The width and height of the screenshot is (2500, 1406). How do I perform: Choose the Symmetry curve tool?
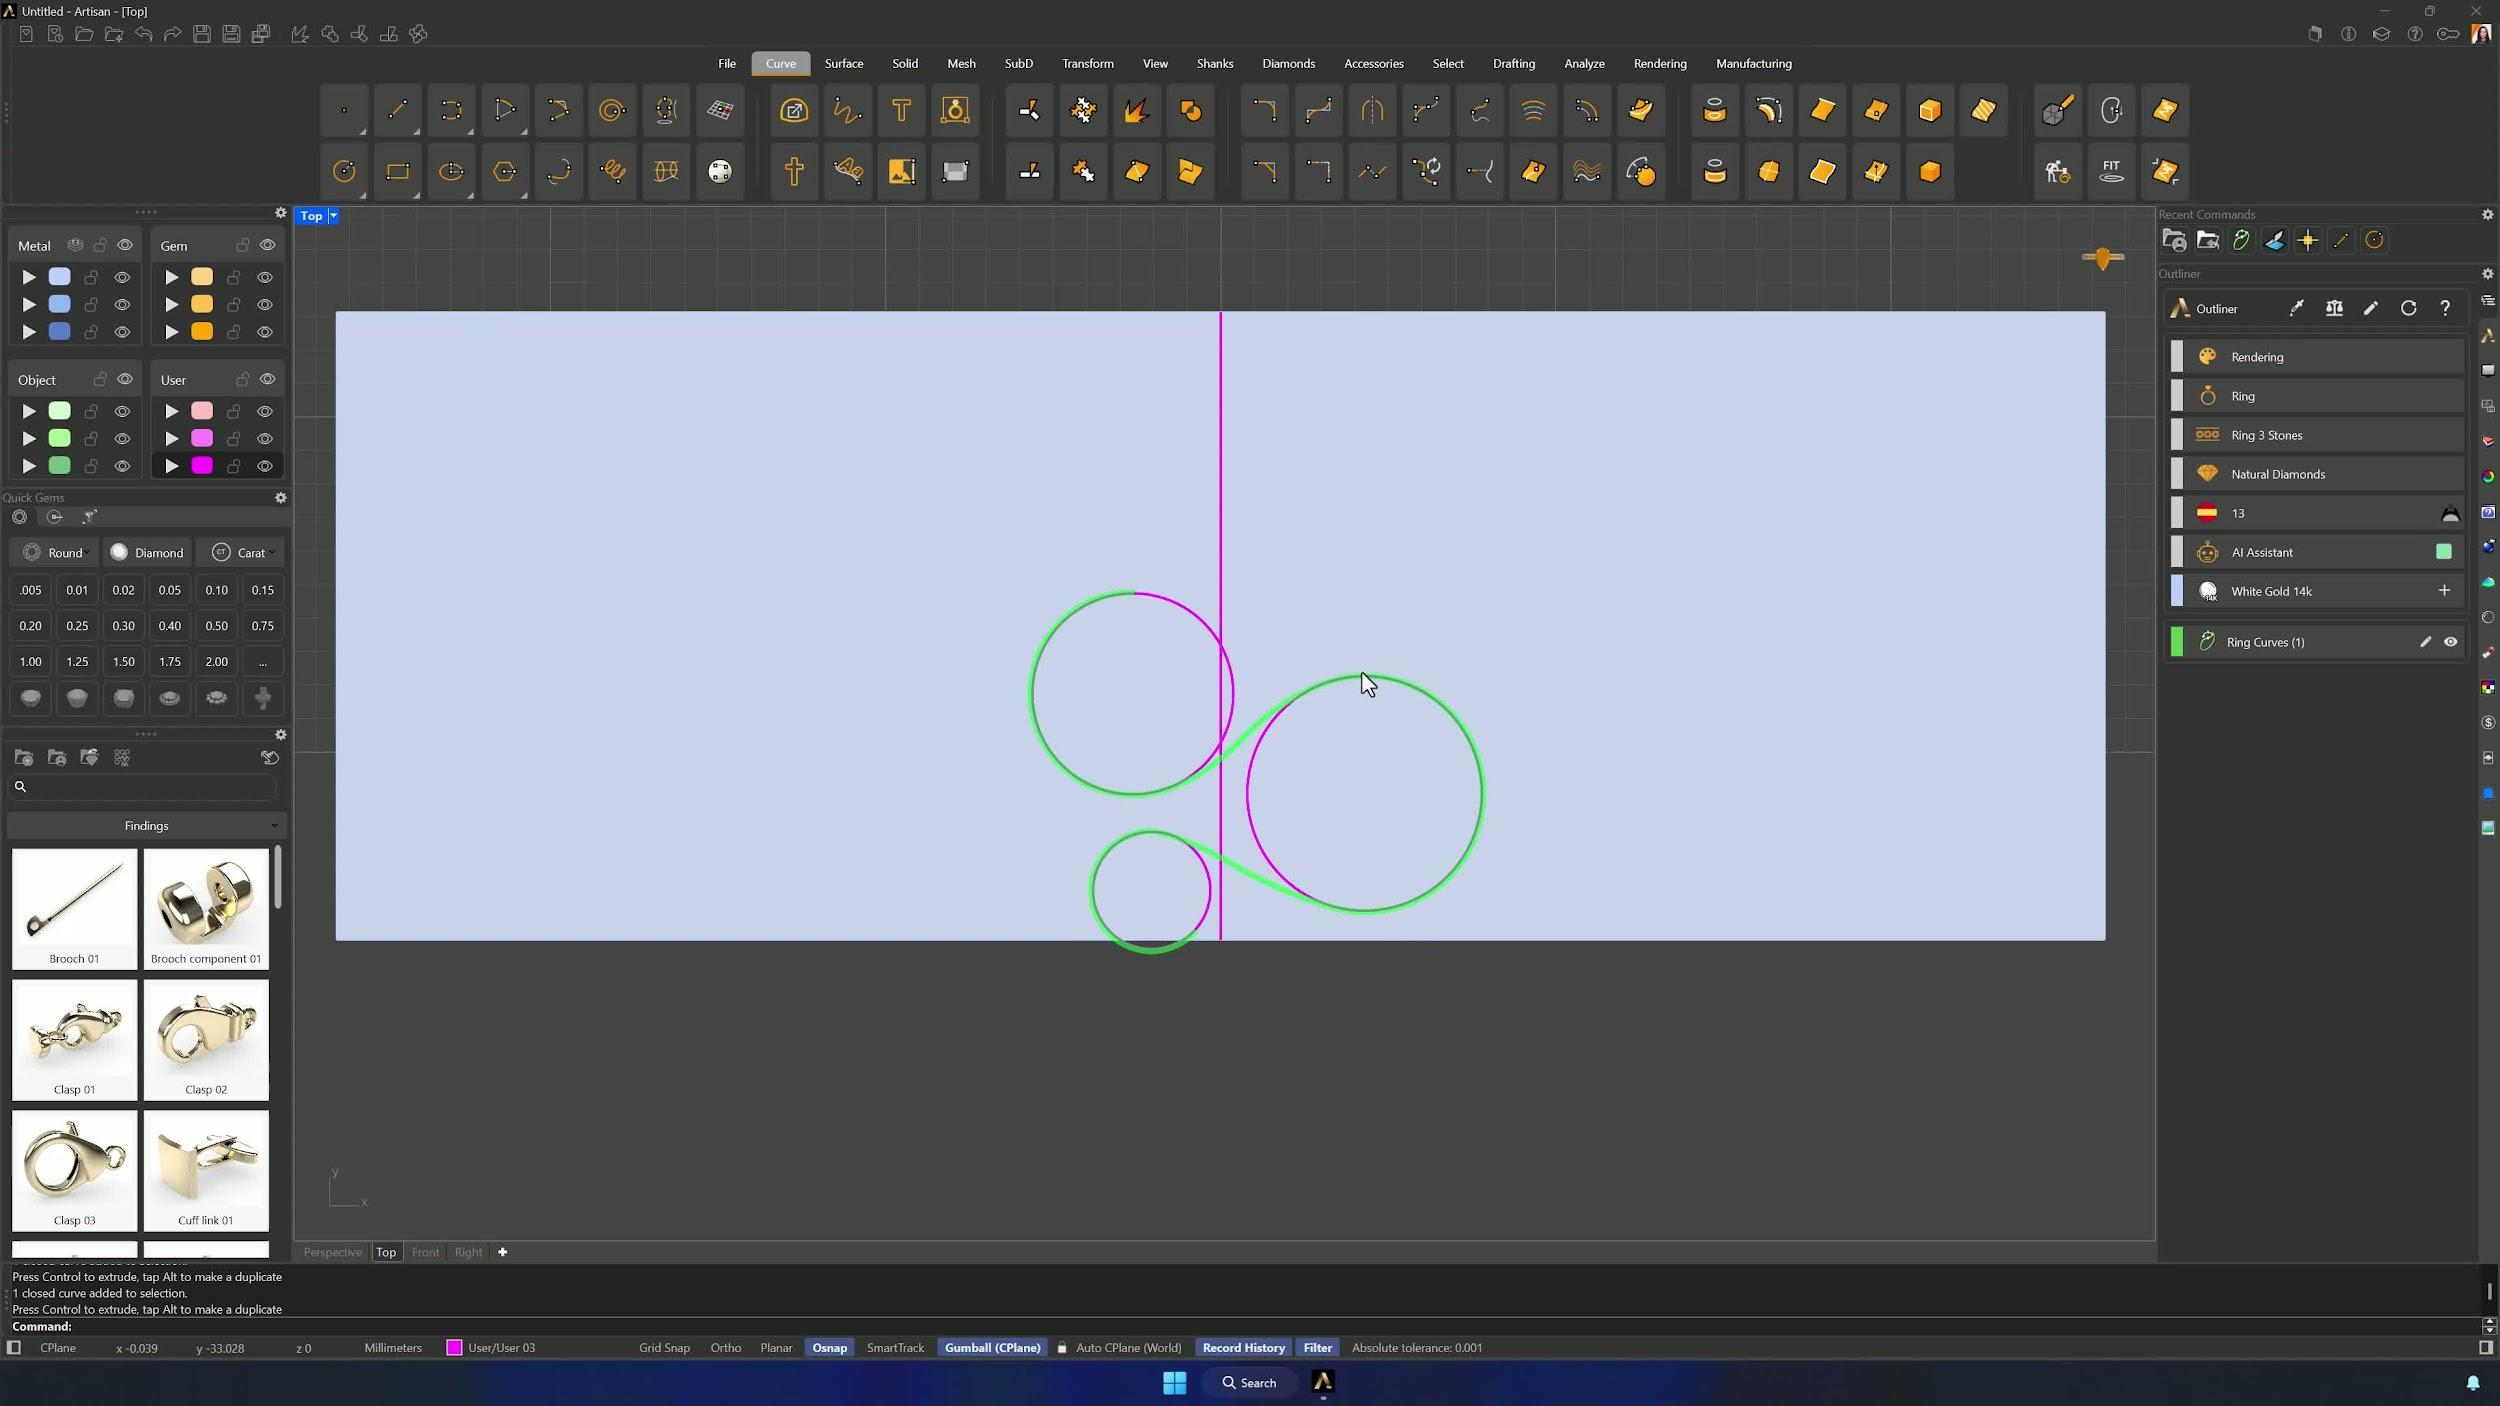[x=1372, y=110]
